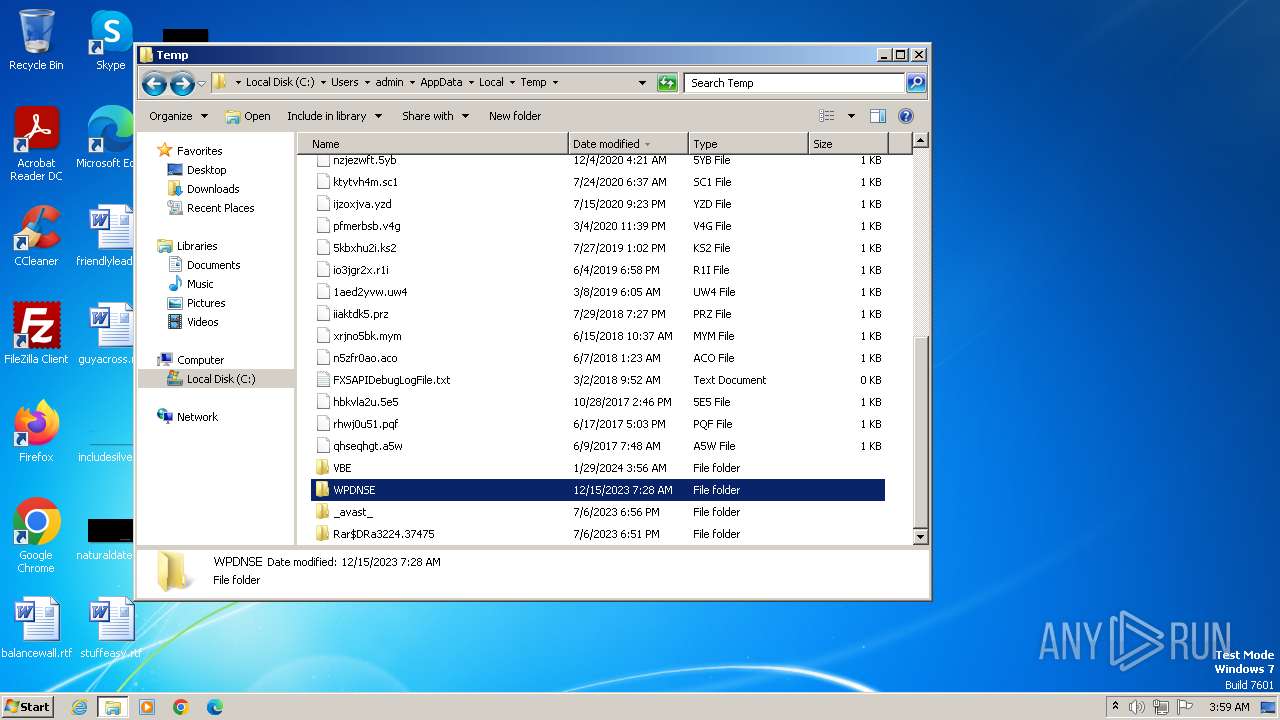
Task: Change your view icon button
Action: [x=827, y=116]
